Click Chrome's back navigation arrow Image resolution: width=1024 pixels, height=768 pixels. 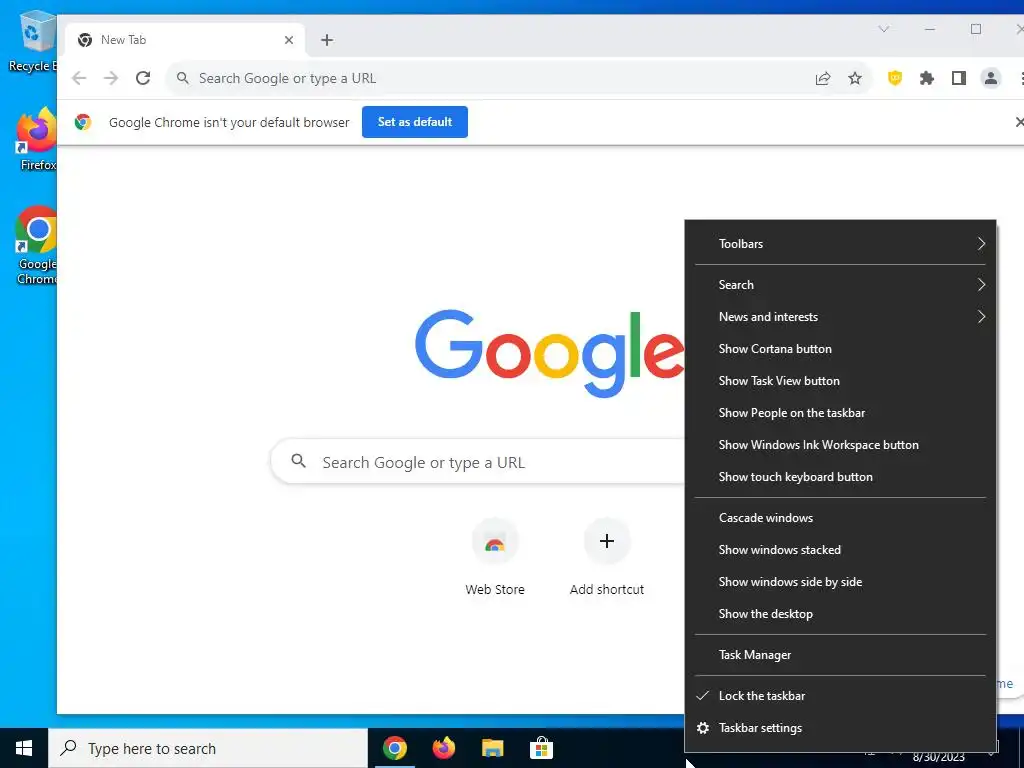(79, 78)
